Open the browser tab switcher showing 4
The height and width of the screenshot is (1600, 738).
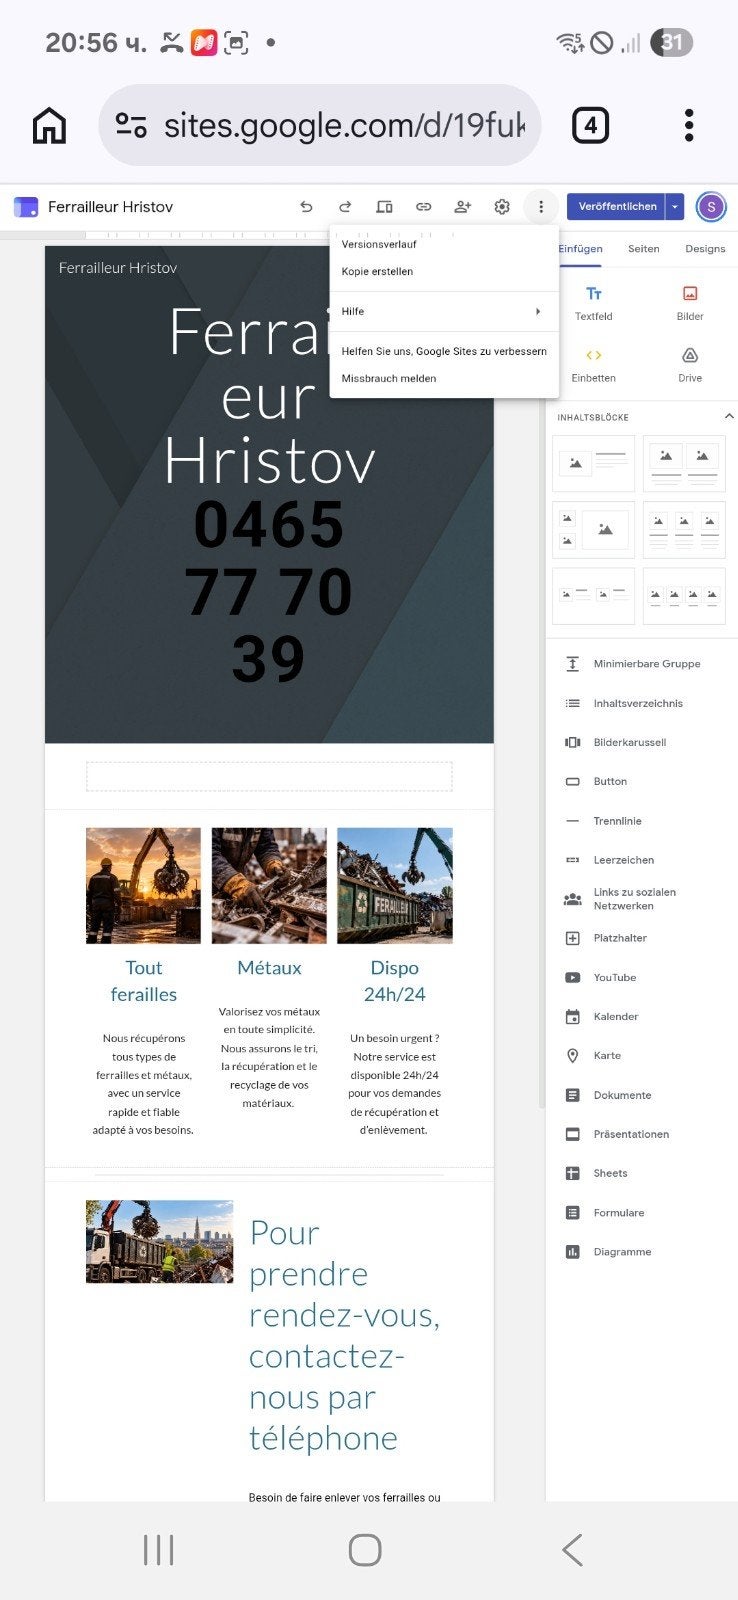[x=590, y=126]
